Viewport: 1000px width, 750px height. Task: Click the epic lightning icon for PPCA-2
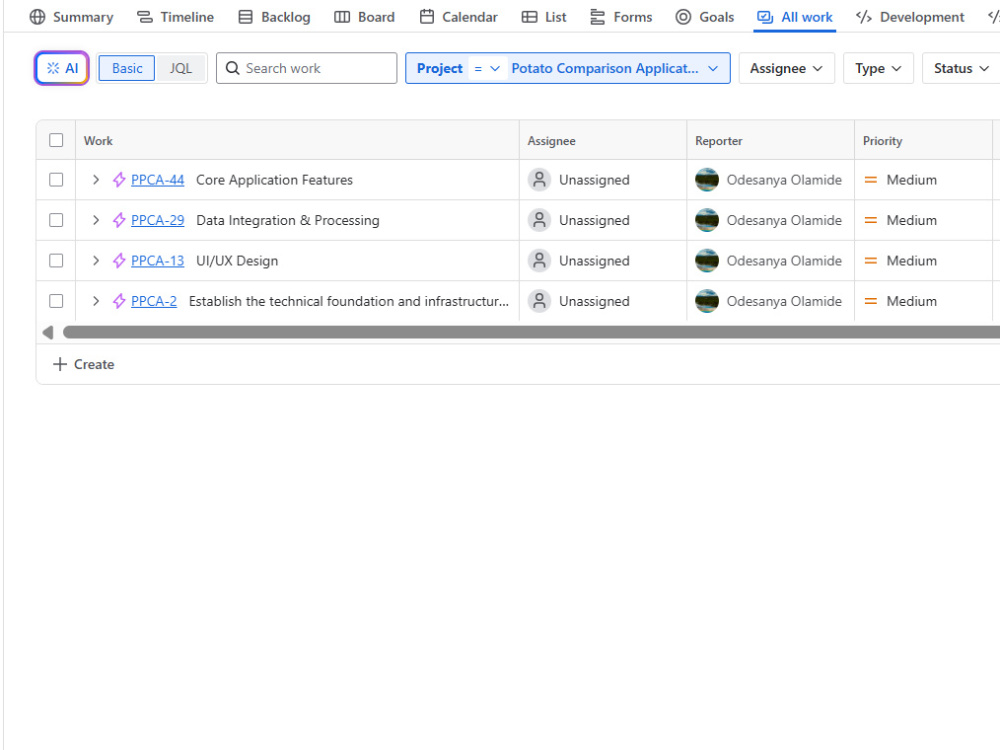(119, 301)
